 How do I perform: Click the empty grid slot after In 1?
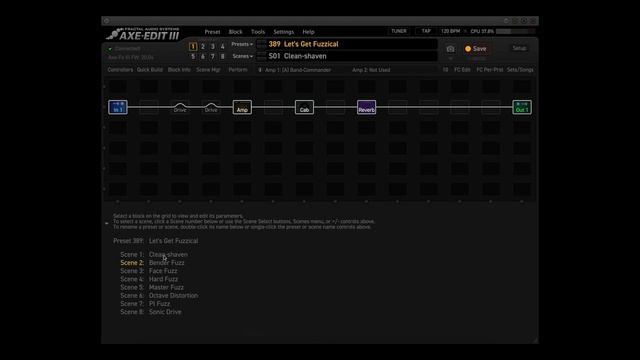(149, 107)
